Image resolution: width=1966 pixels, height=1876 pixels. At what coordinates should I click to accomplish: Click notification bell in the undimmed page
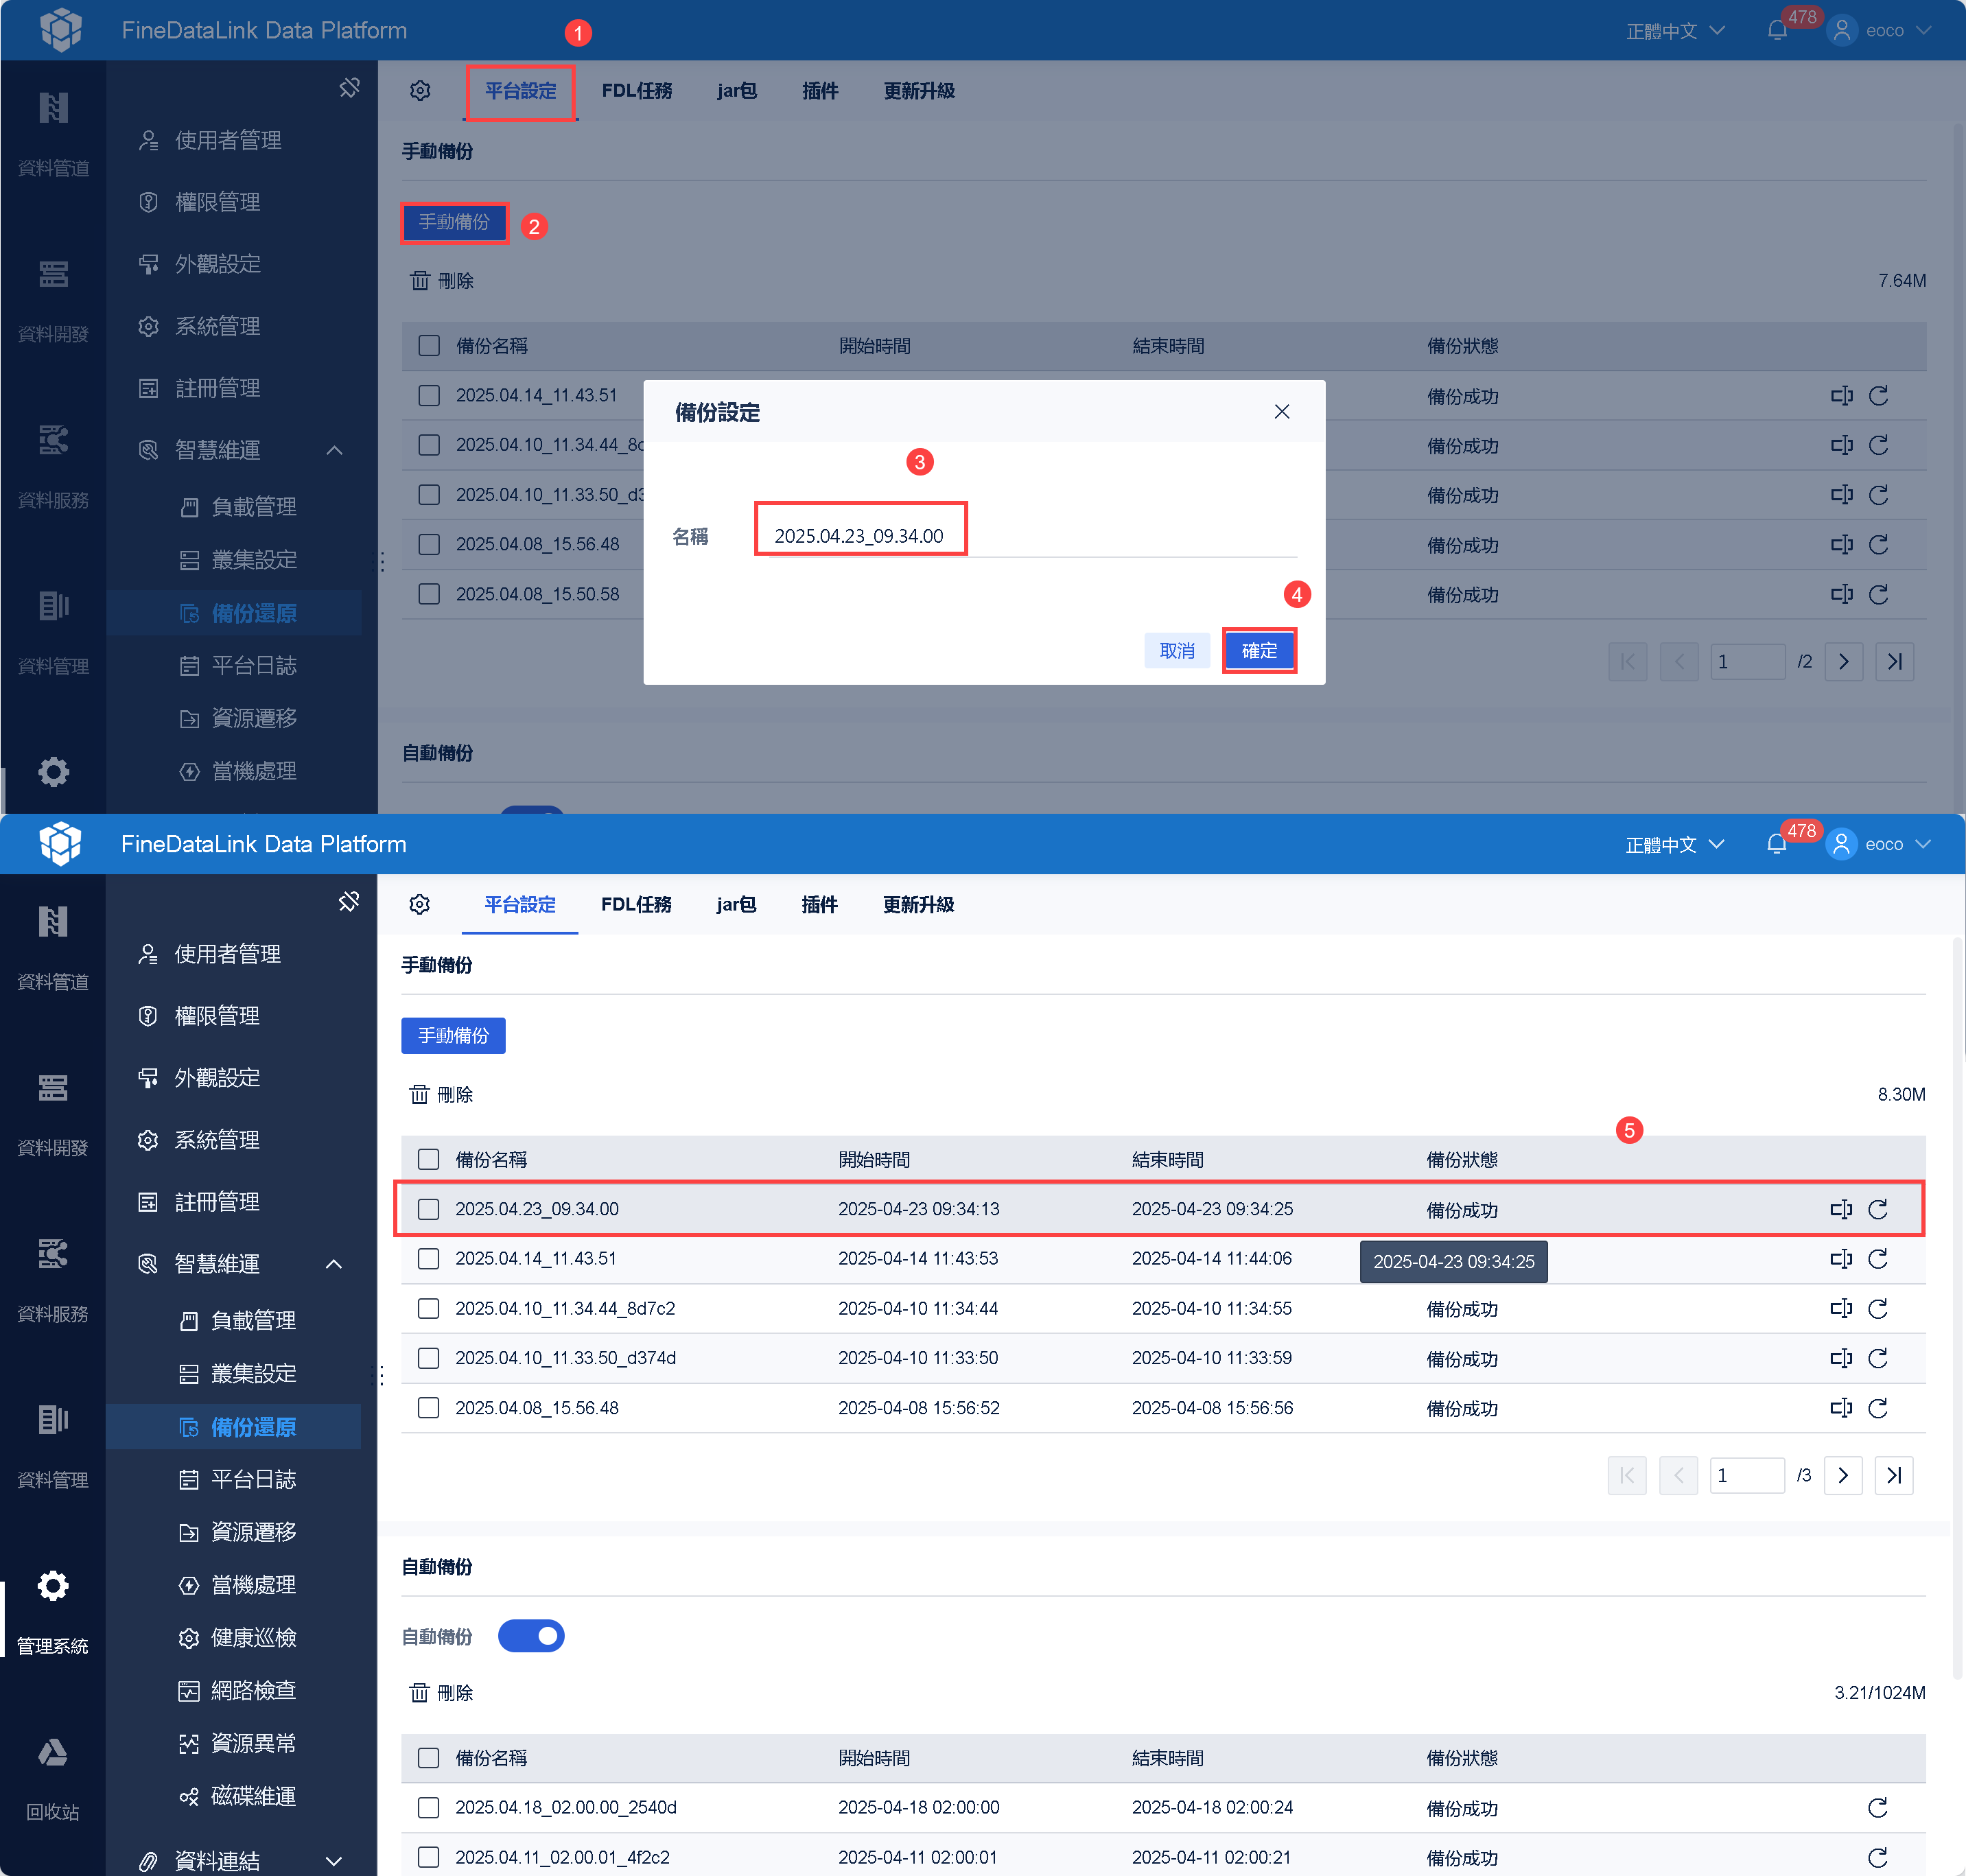[1777, 845]
